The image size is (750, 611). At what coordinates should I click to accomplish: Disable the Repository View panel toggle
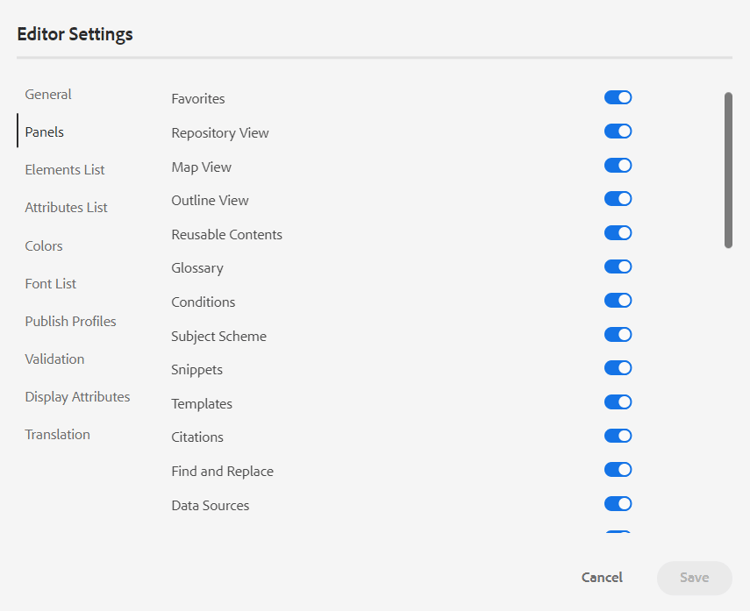[x=618, y=131]
